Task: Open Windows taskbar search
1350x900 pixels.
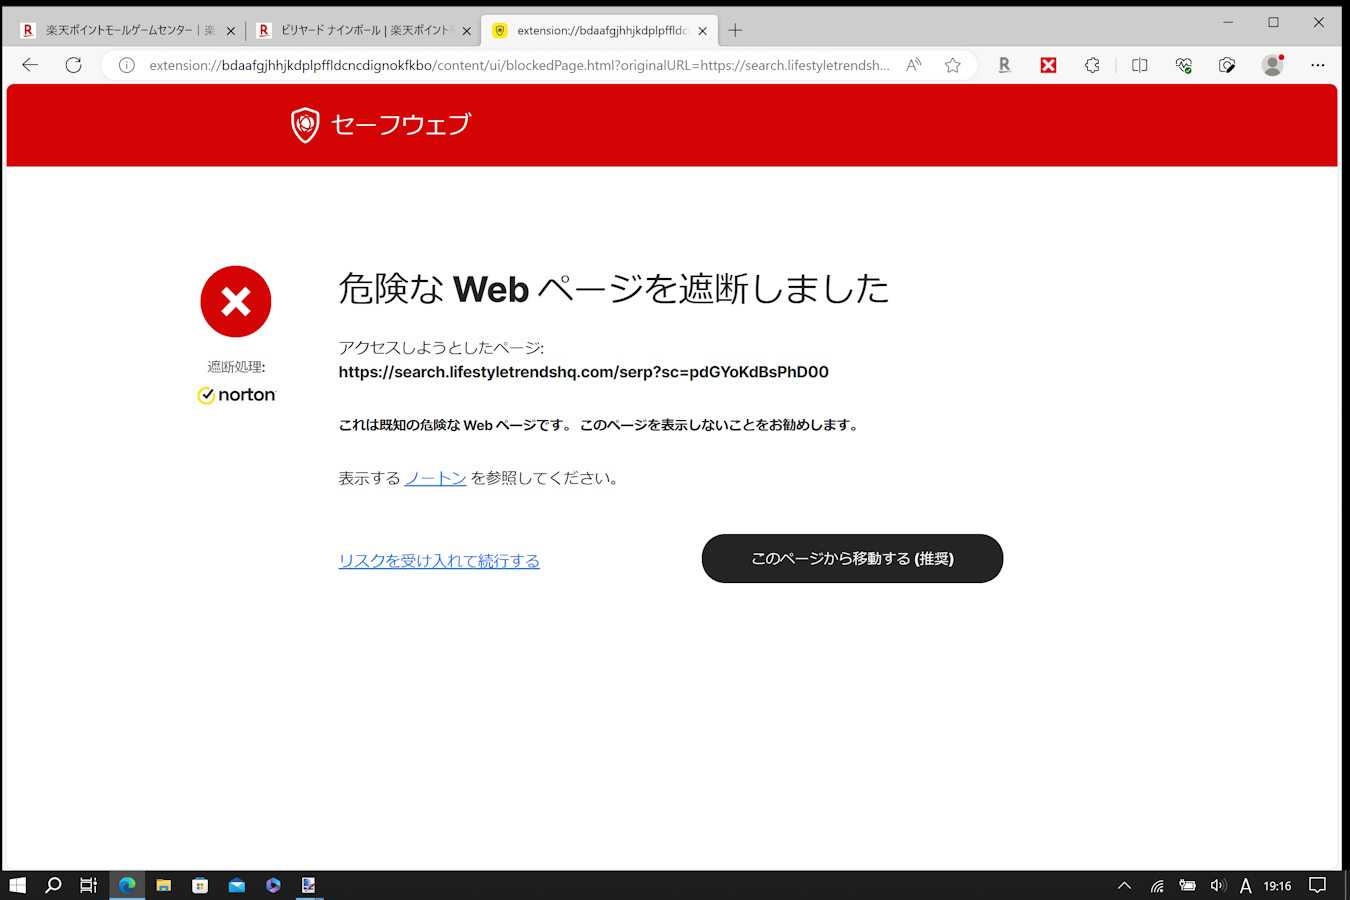Action: point(54,885)
